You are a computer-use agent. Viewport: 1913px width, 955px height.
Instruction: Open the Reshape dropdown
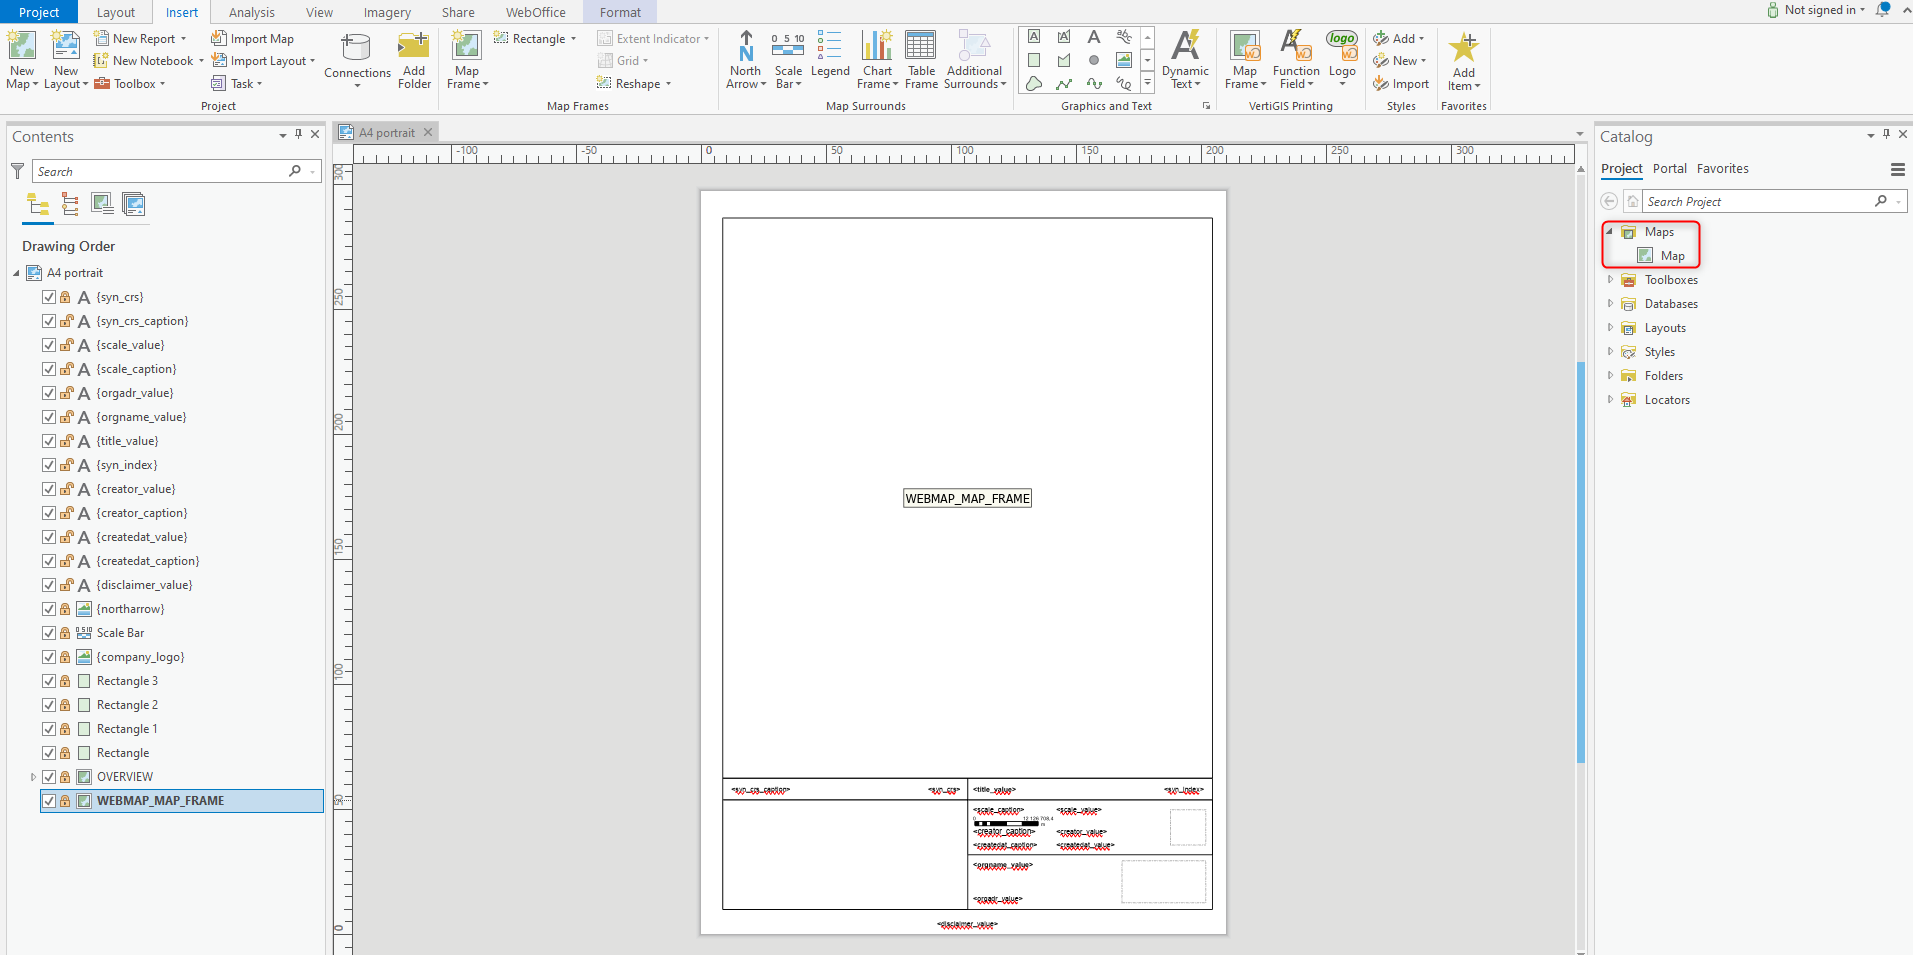click(668, 84)
